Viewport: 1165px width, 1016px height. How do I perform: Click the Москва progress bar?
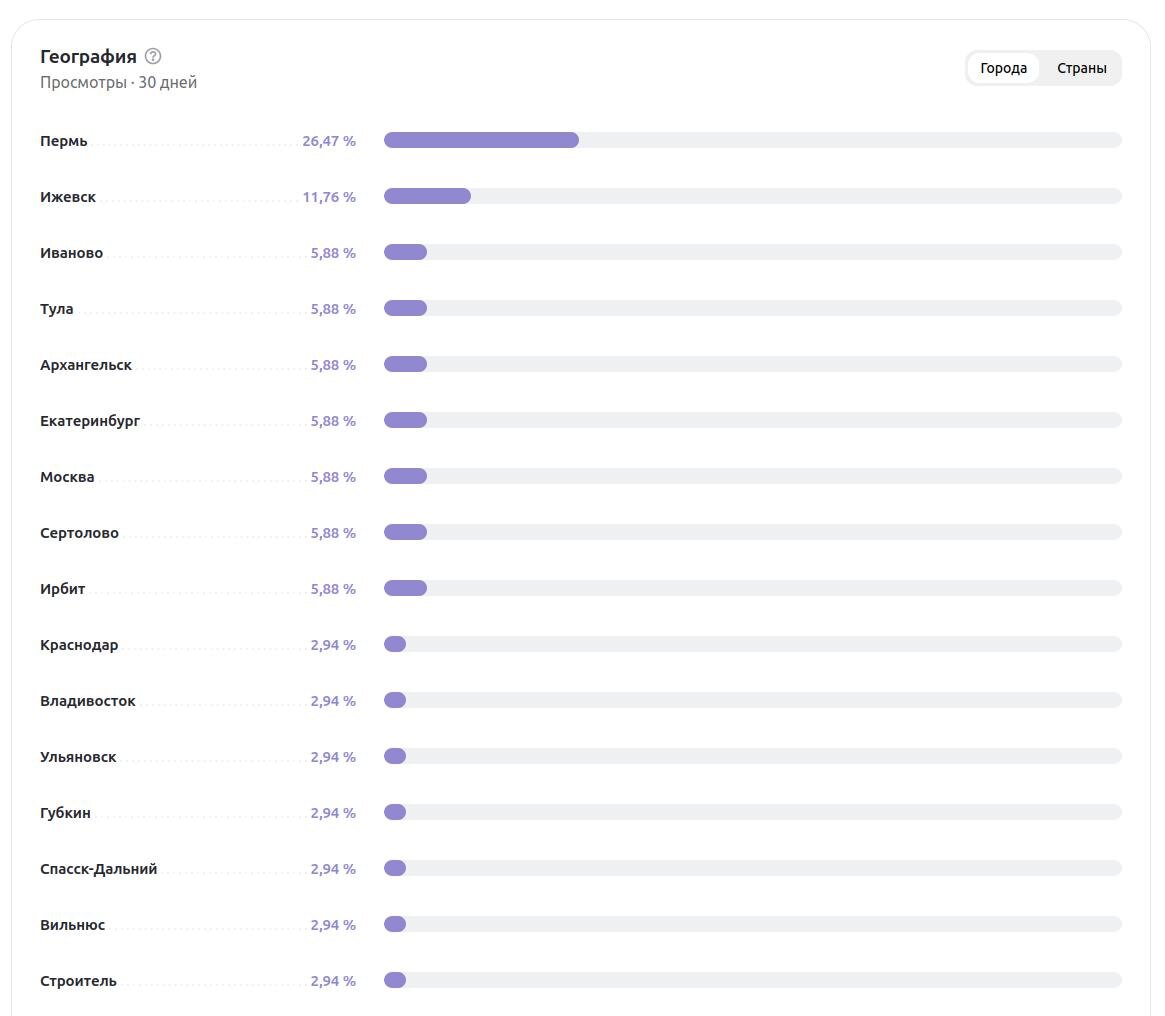[x=753, y=476]
